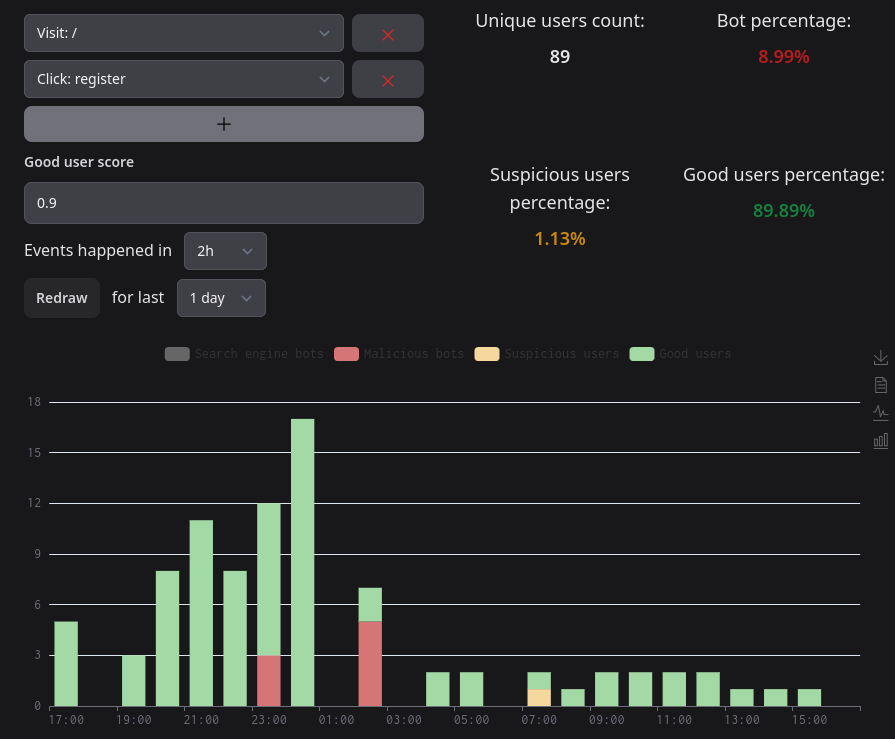895x739 pixels.
Task: Toggle Search engine bots legend series
Action: [245, 354]
